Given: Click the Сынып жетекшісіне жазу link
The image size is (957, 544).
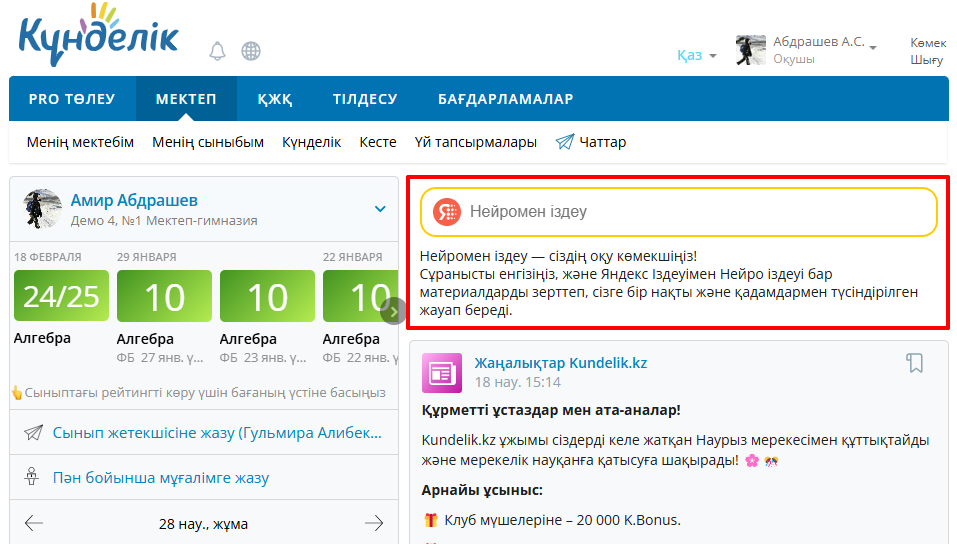Looking at the screenshot, I should click(x=217, y=432).
